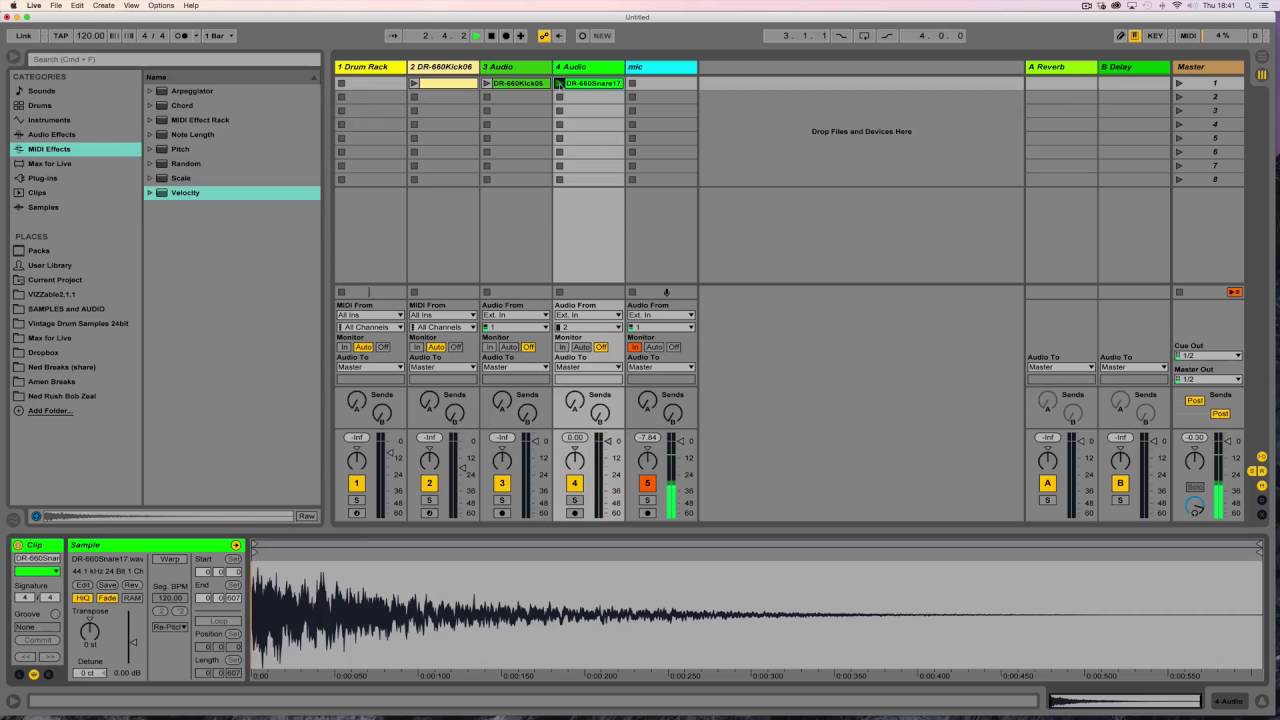The width and height of the screenshot is (1280, 720).
Task: Toggle Track Activator 1 for Drum Rack
Action: [357, 483]
